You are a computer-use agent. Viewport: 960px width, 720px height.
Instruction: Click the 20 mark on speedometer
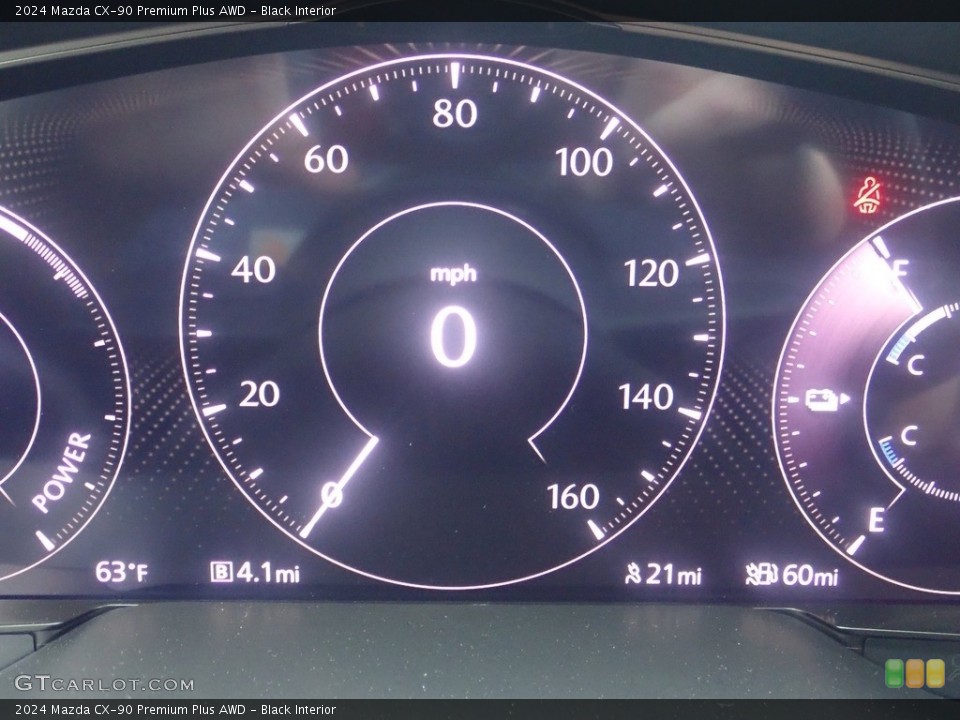(x=259, y=394)
